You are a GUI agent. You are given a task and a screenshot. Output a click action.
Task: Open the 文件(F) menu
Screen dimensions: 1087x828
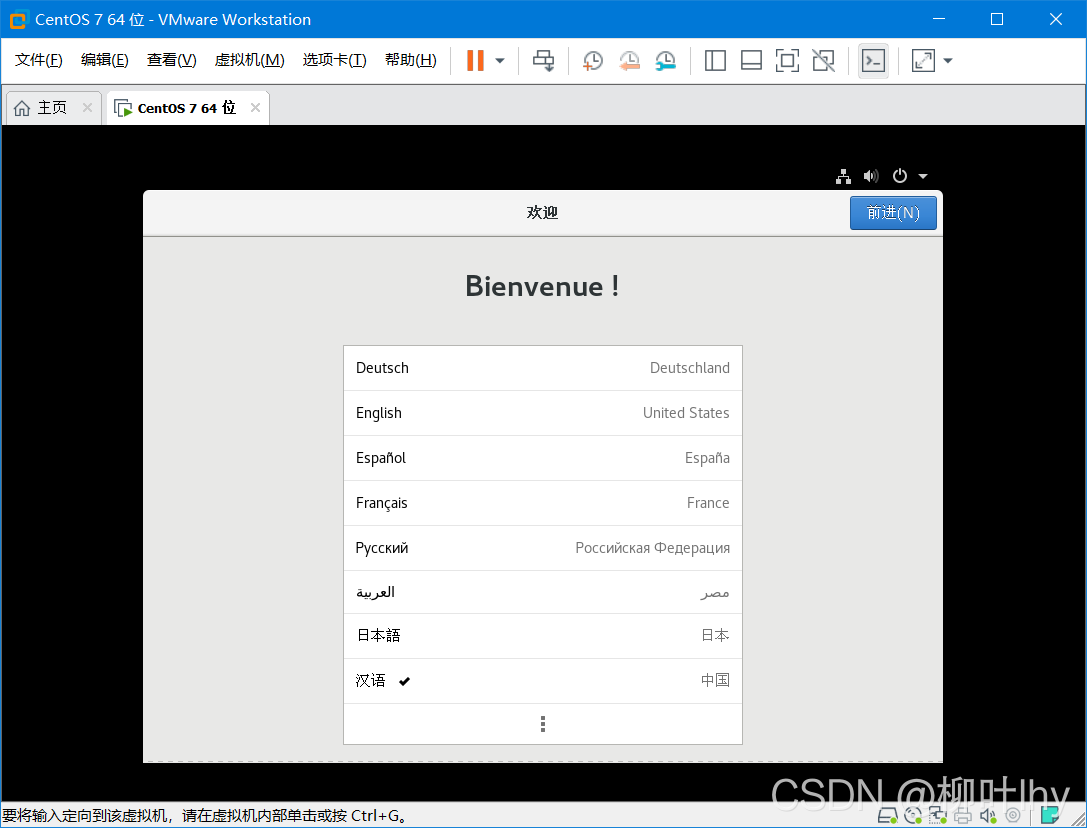click(39, 60)
